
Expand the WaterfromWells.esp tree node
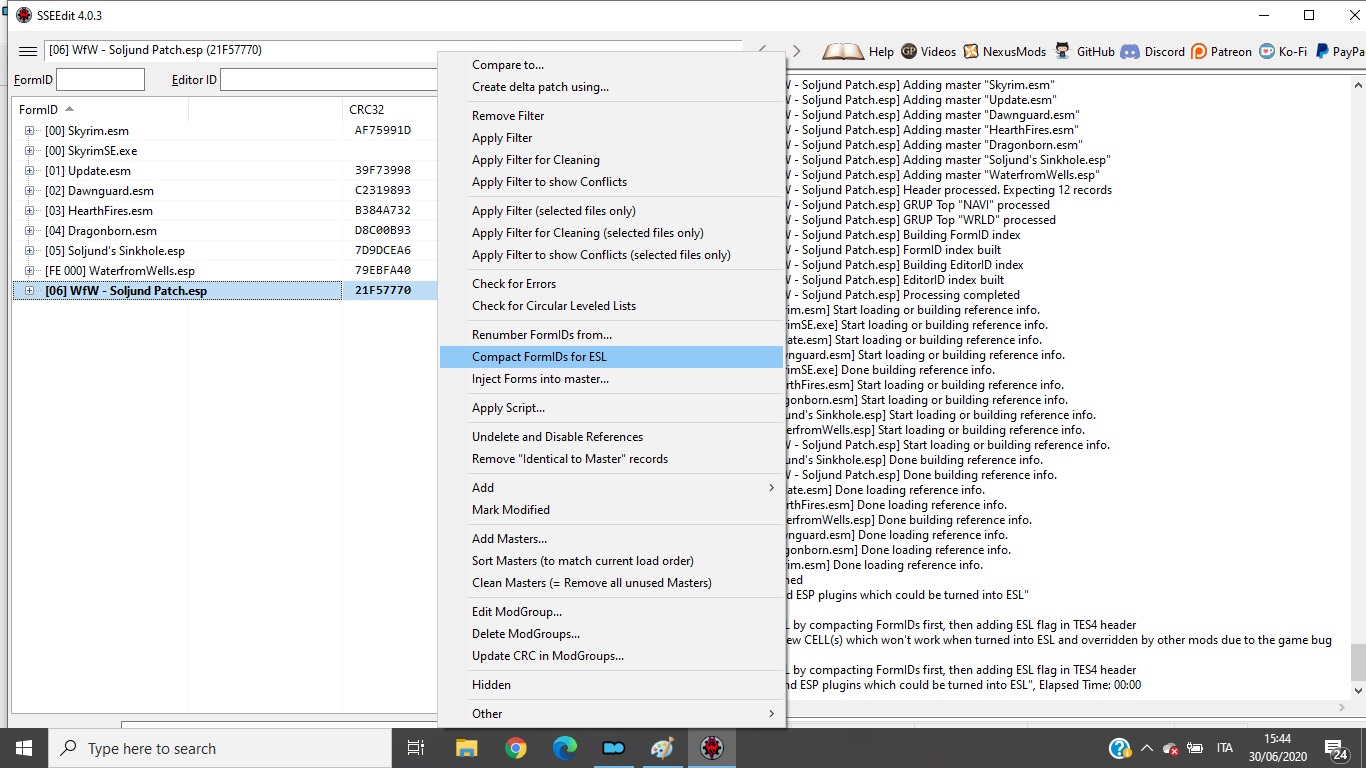click(30, 271)
